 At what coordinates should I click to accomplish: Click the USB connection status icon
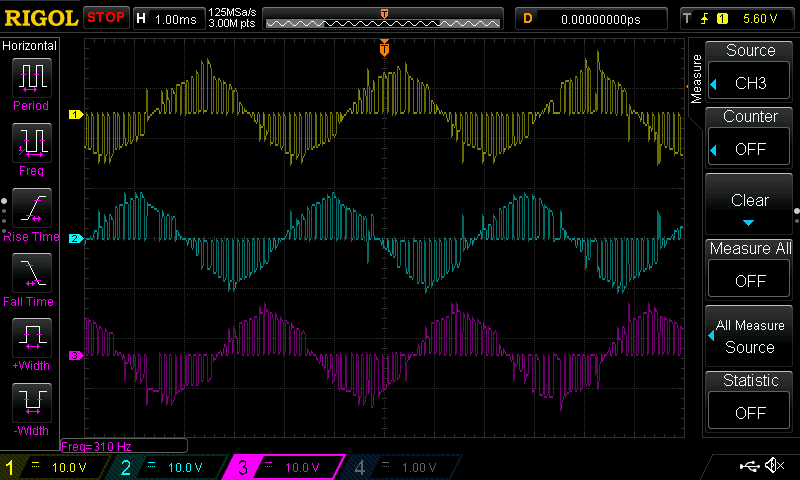coord(749,465)
